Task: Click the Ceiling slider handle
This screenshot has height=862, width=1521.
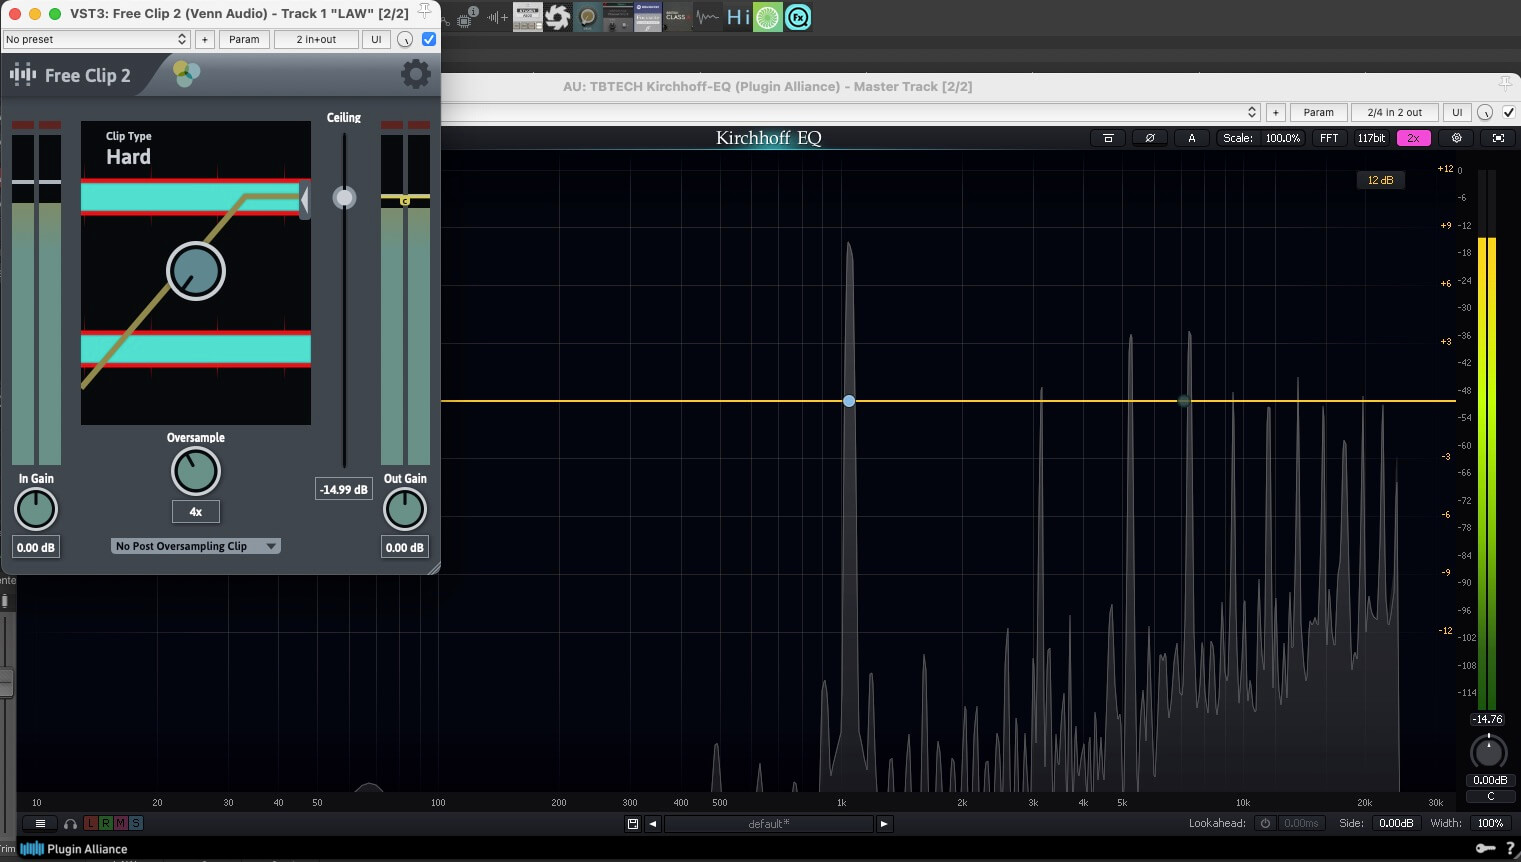Action: pos(344,198)
